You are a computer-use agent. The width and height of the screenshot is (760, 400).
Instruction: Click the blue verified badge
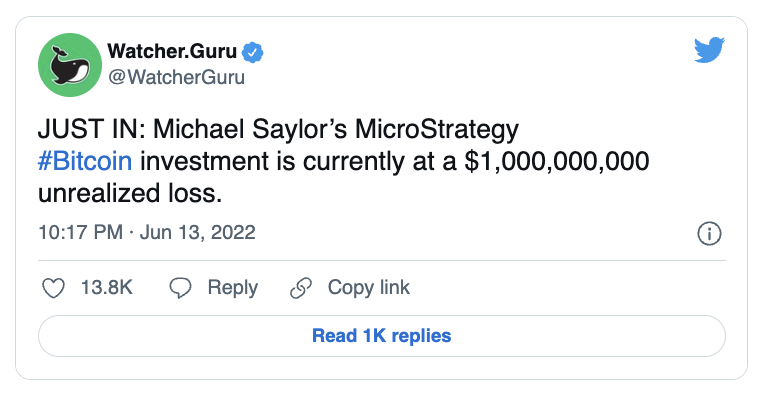point(256,51)
